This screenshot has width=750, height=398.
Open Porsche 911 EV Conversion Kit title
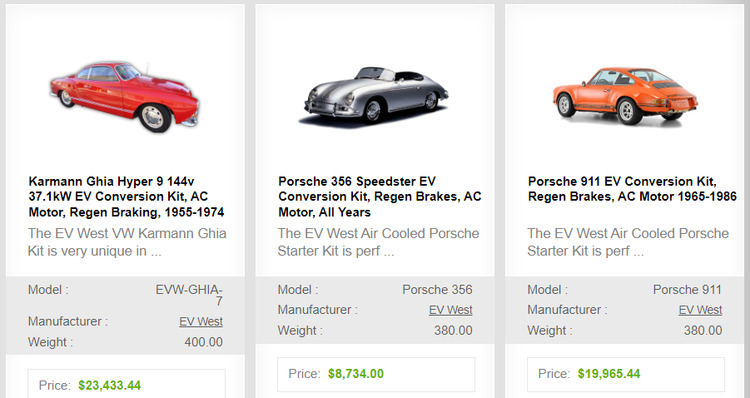pyautogui.click(x=632, y=189)
